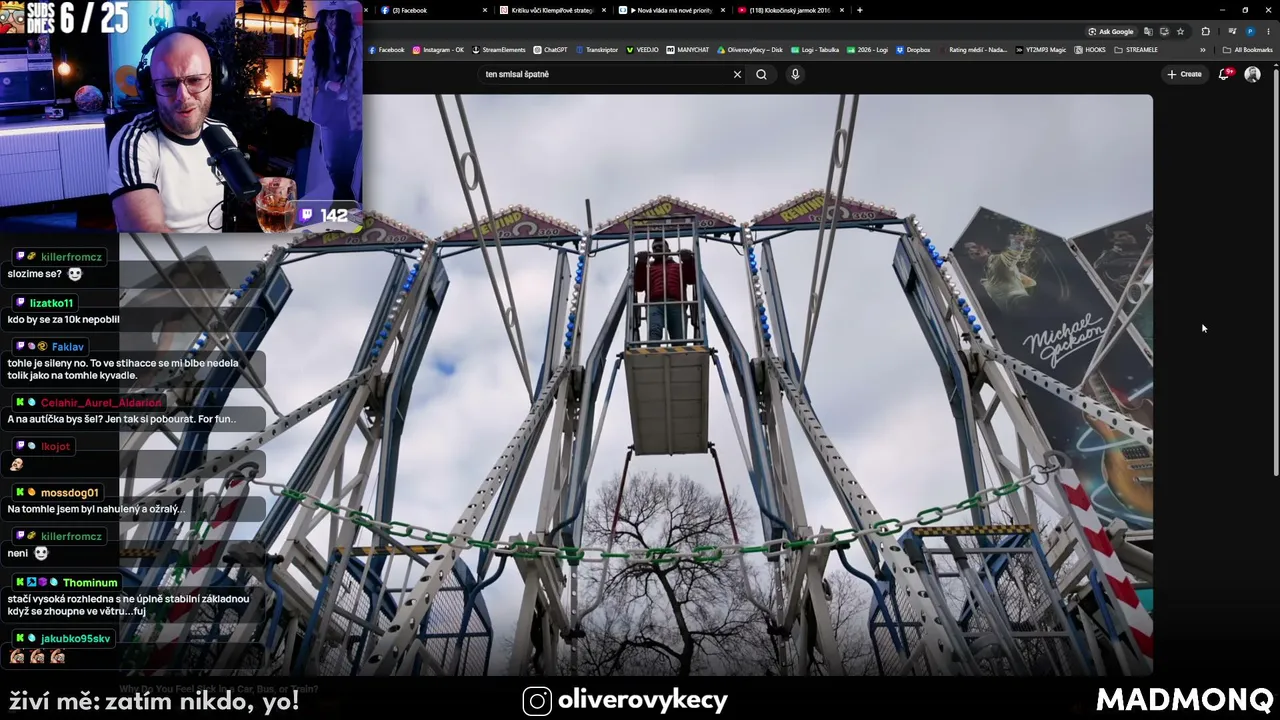1280x720 pixels.
Task: Click chat username mossdog01
Action: (x=70, y=493)
